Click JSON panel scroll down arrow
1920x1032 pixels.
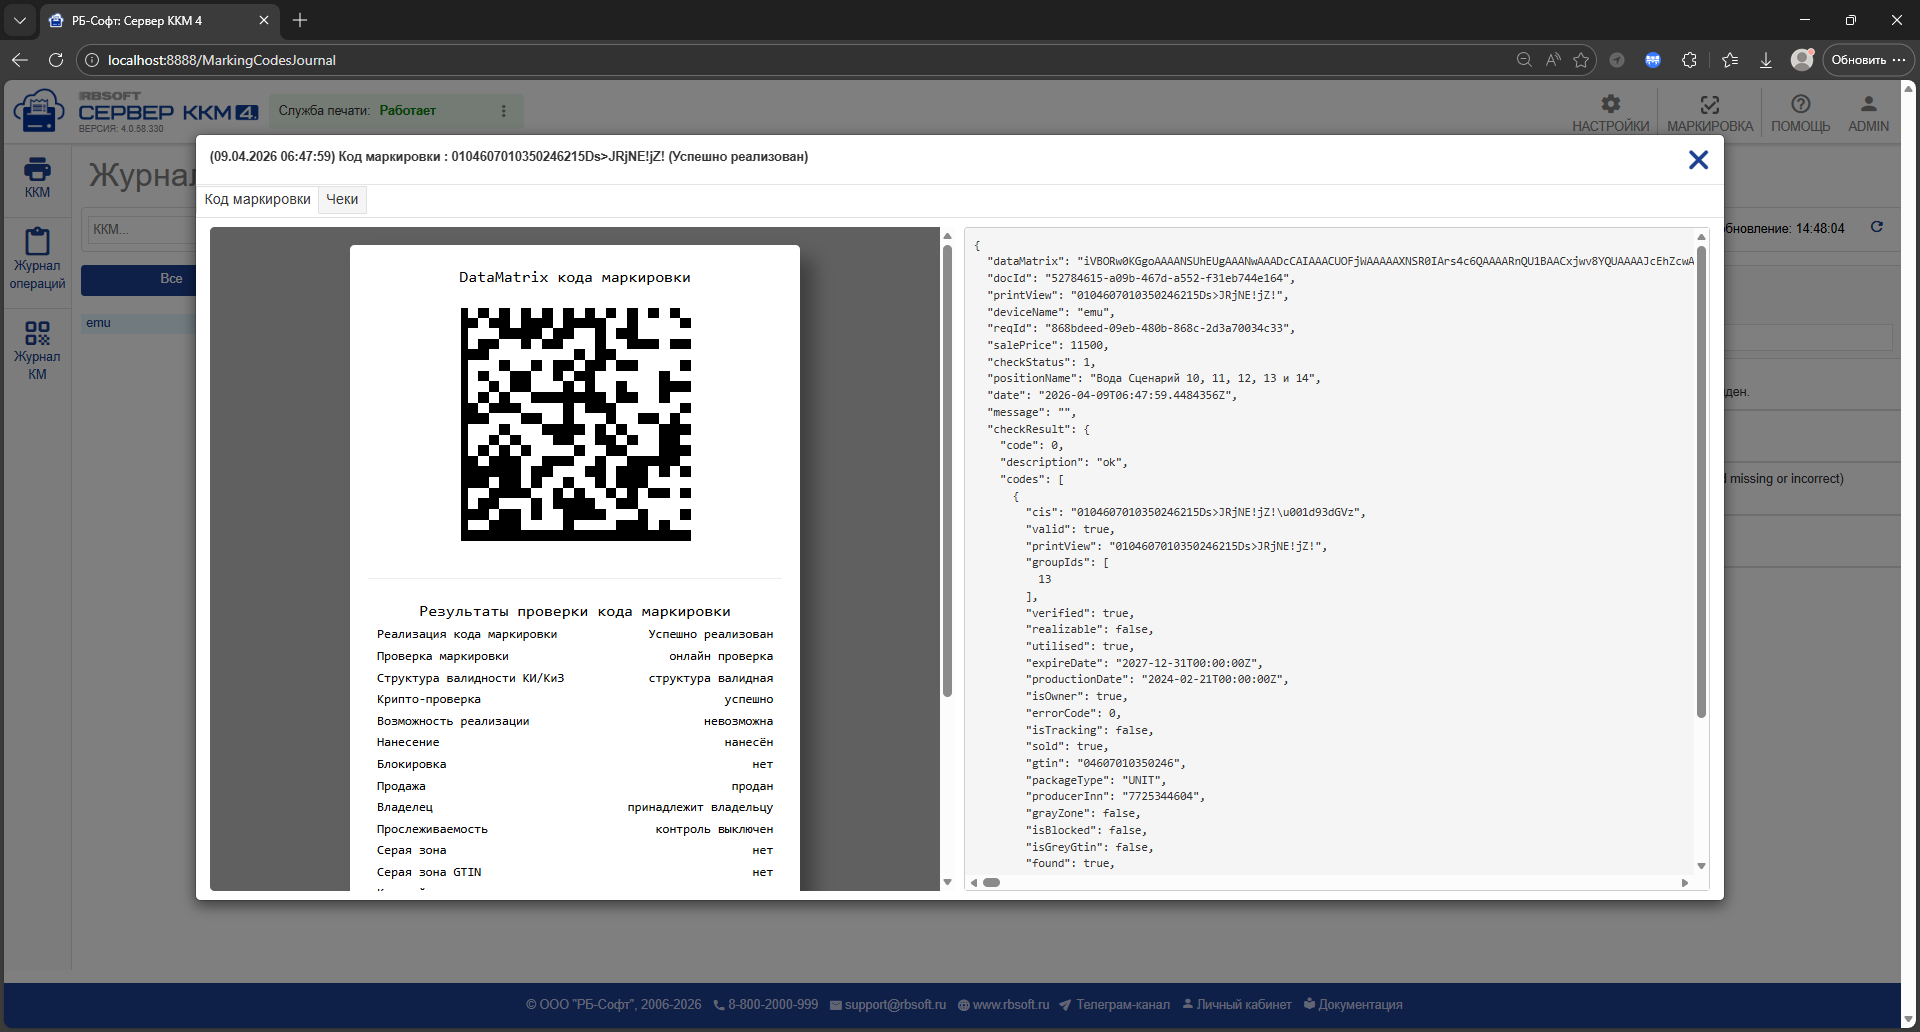click(1701, 866)
